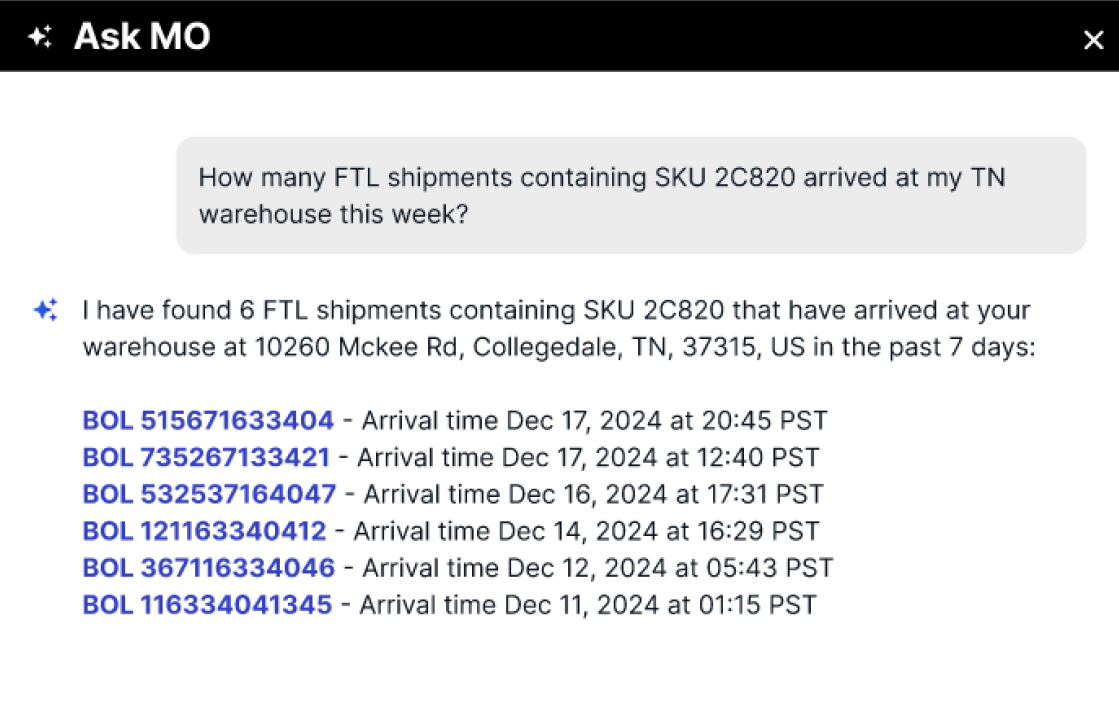
Task: Click arrival time Dec 17 at 20:45 PST
Action: point(594,420)
